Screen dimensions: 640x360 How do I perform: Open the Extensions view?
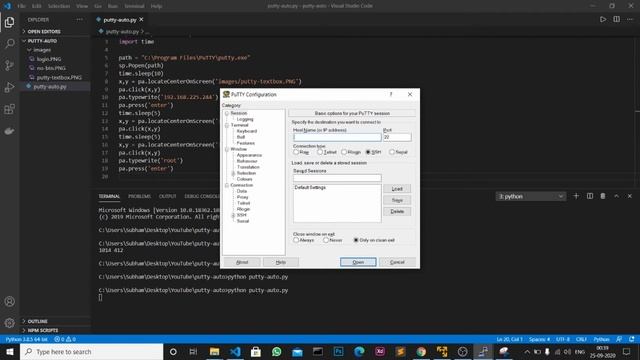9,109
